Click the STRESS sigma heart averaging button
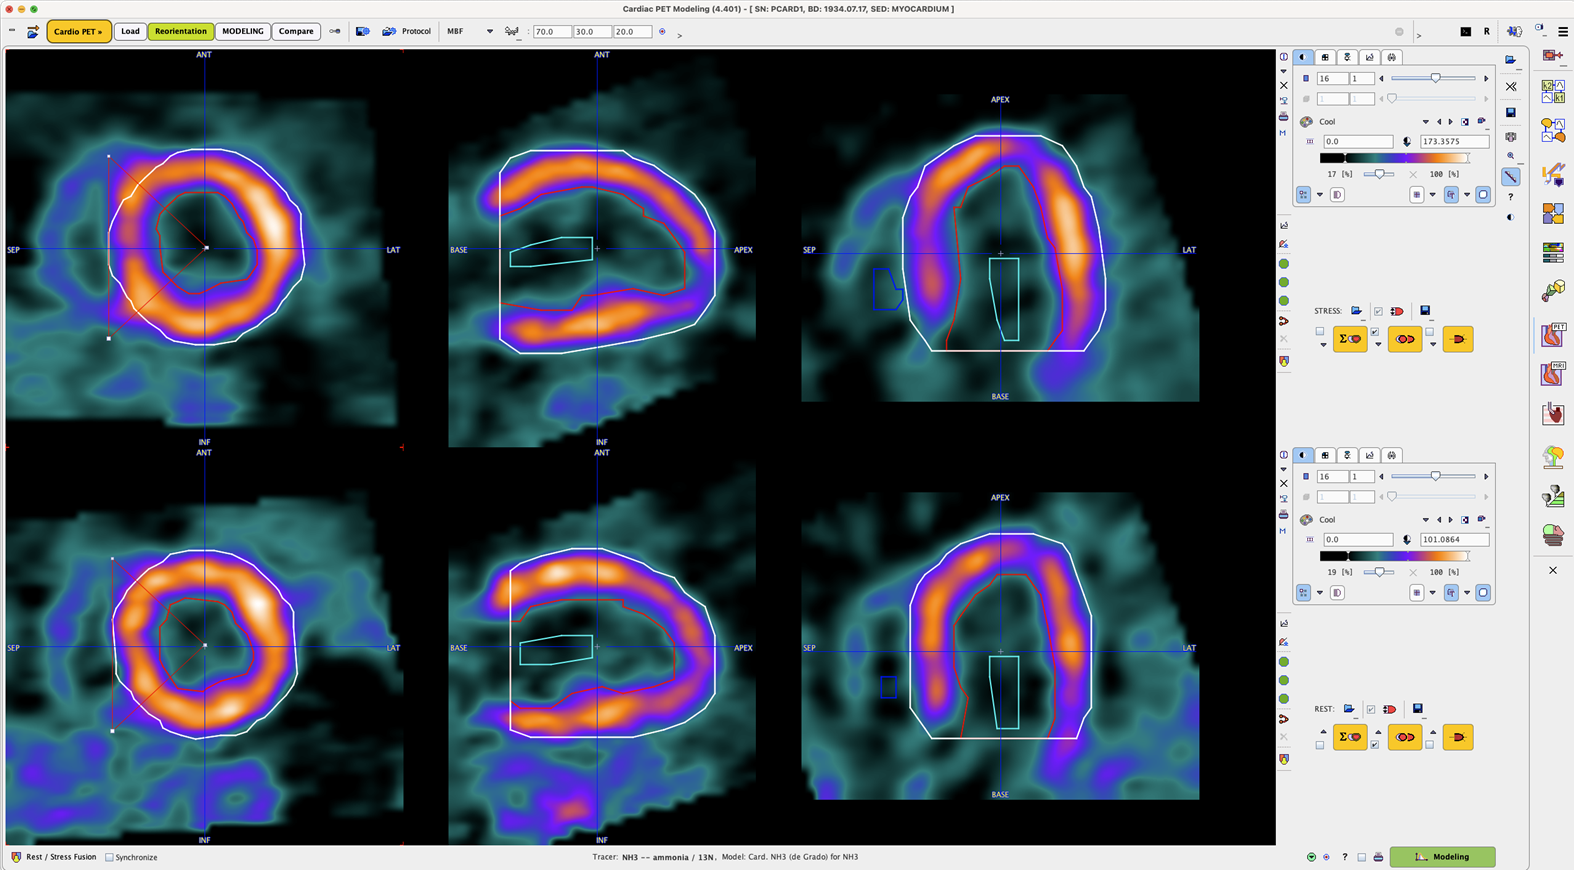The width and height of the screenshot is (1574, 870). (x=1350, y=339)
